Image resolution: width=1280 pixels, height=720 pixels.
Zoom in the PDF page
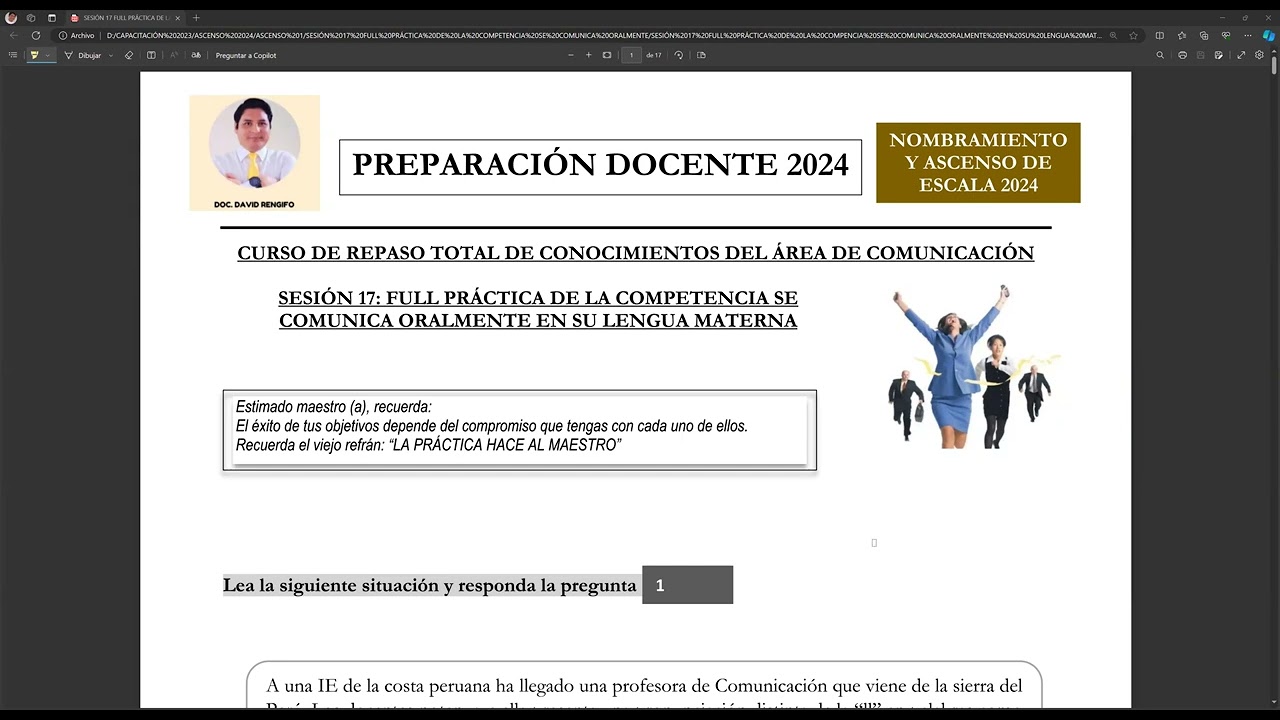coord(588,55)
